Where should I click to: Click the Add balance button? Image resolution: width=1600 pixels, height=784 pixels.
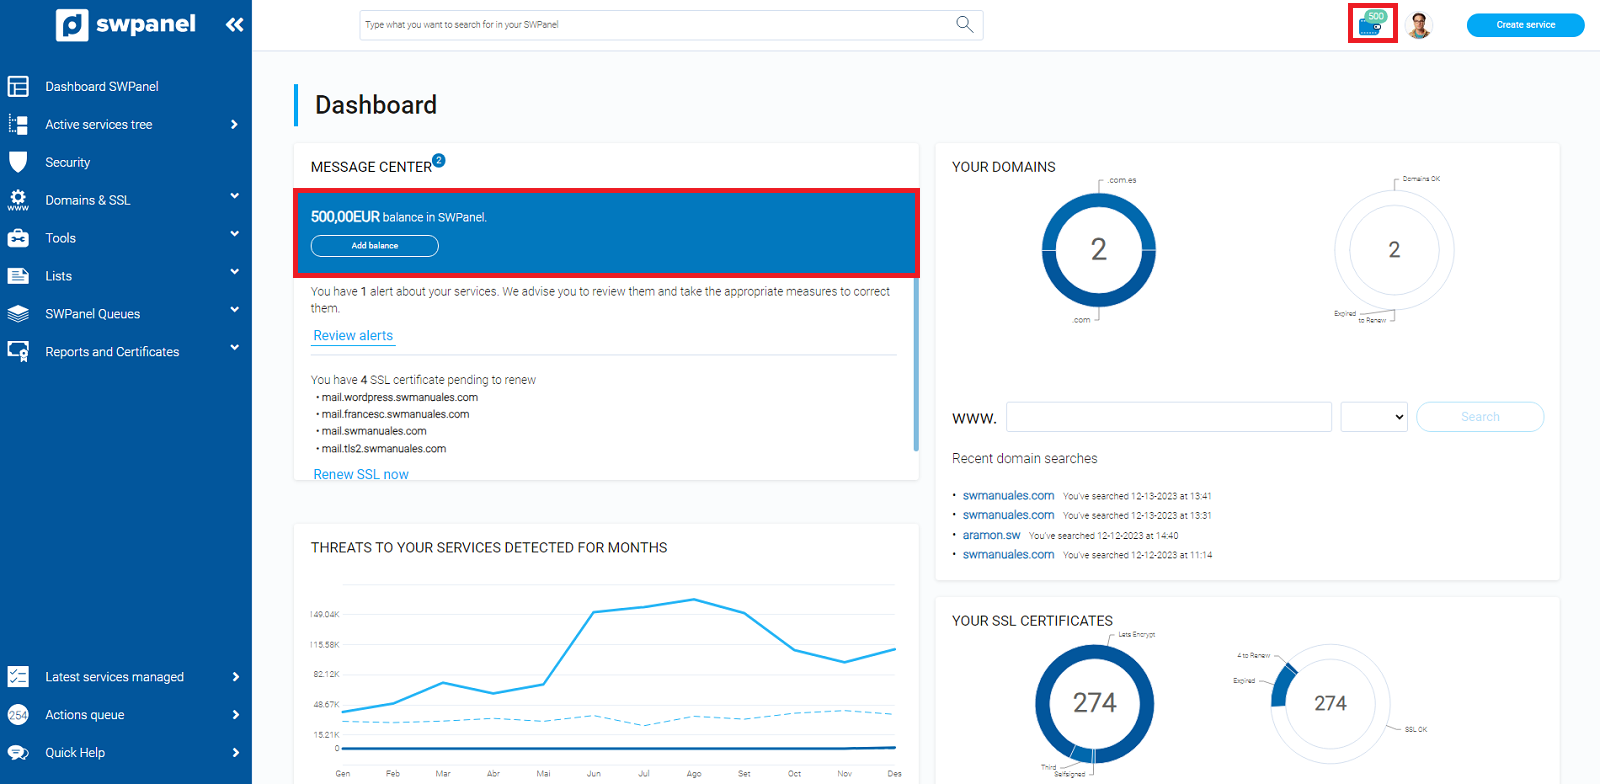(375, 246)
